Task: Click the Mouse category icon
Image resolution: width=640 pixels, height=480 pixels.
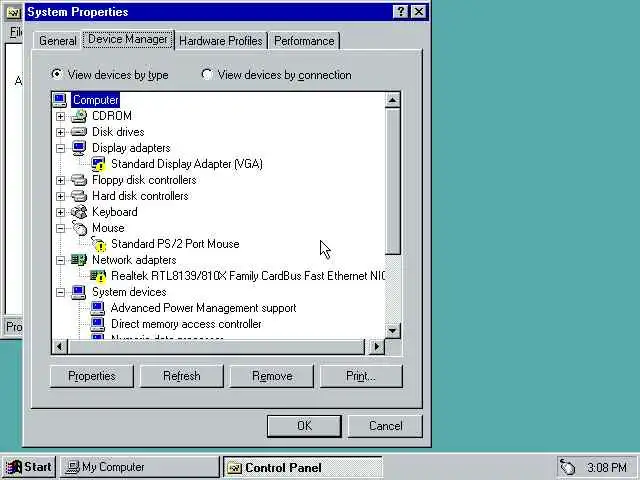Action: tap(79, 228)
